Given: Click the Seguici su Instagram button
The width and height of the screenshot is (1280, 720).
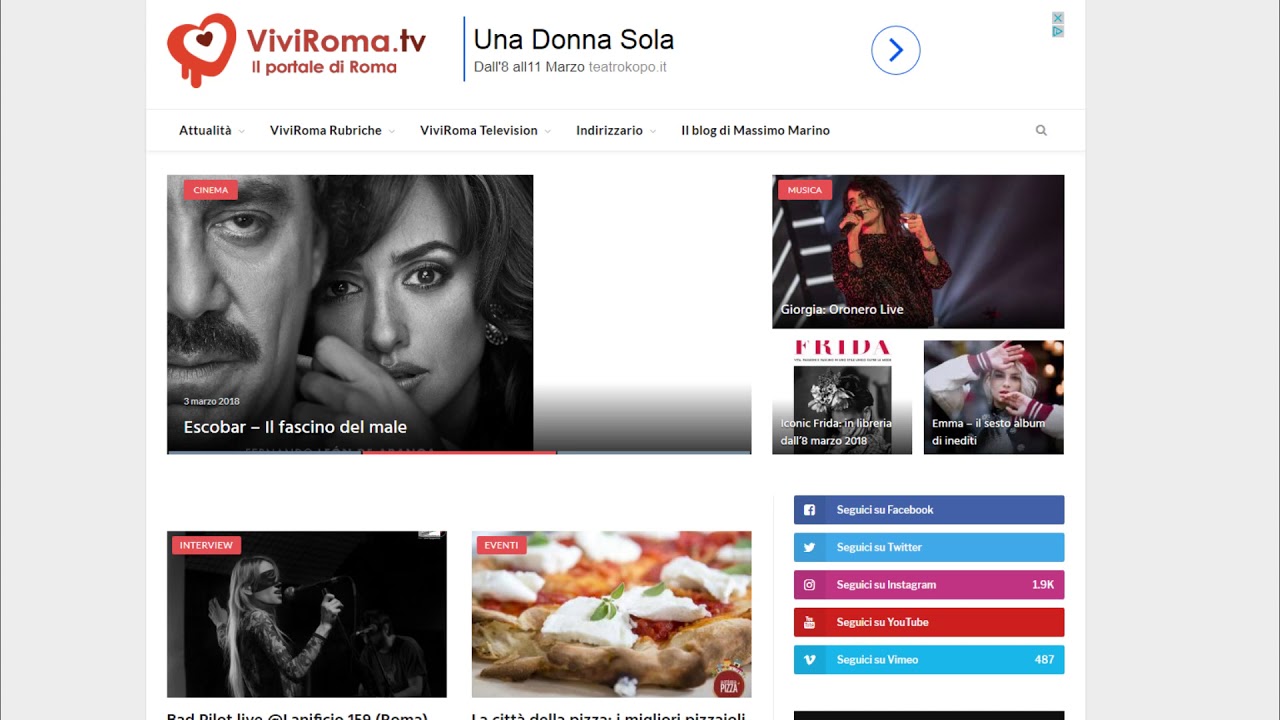Looking at the screenshot, I should [929, 585].
